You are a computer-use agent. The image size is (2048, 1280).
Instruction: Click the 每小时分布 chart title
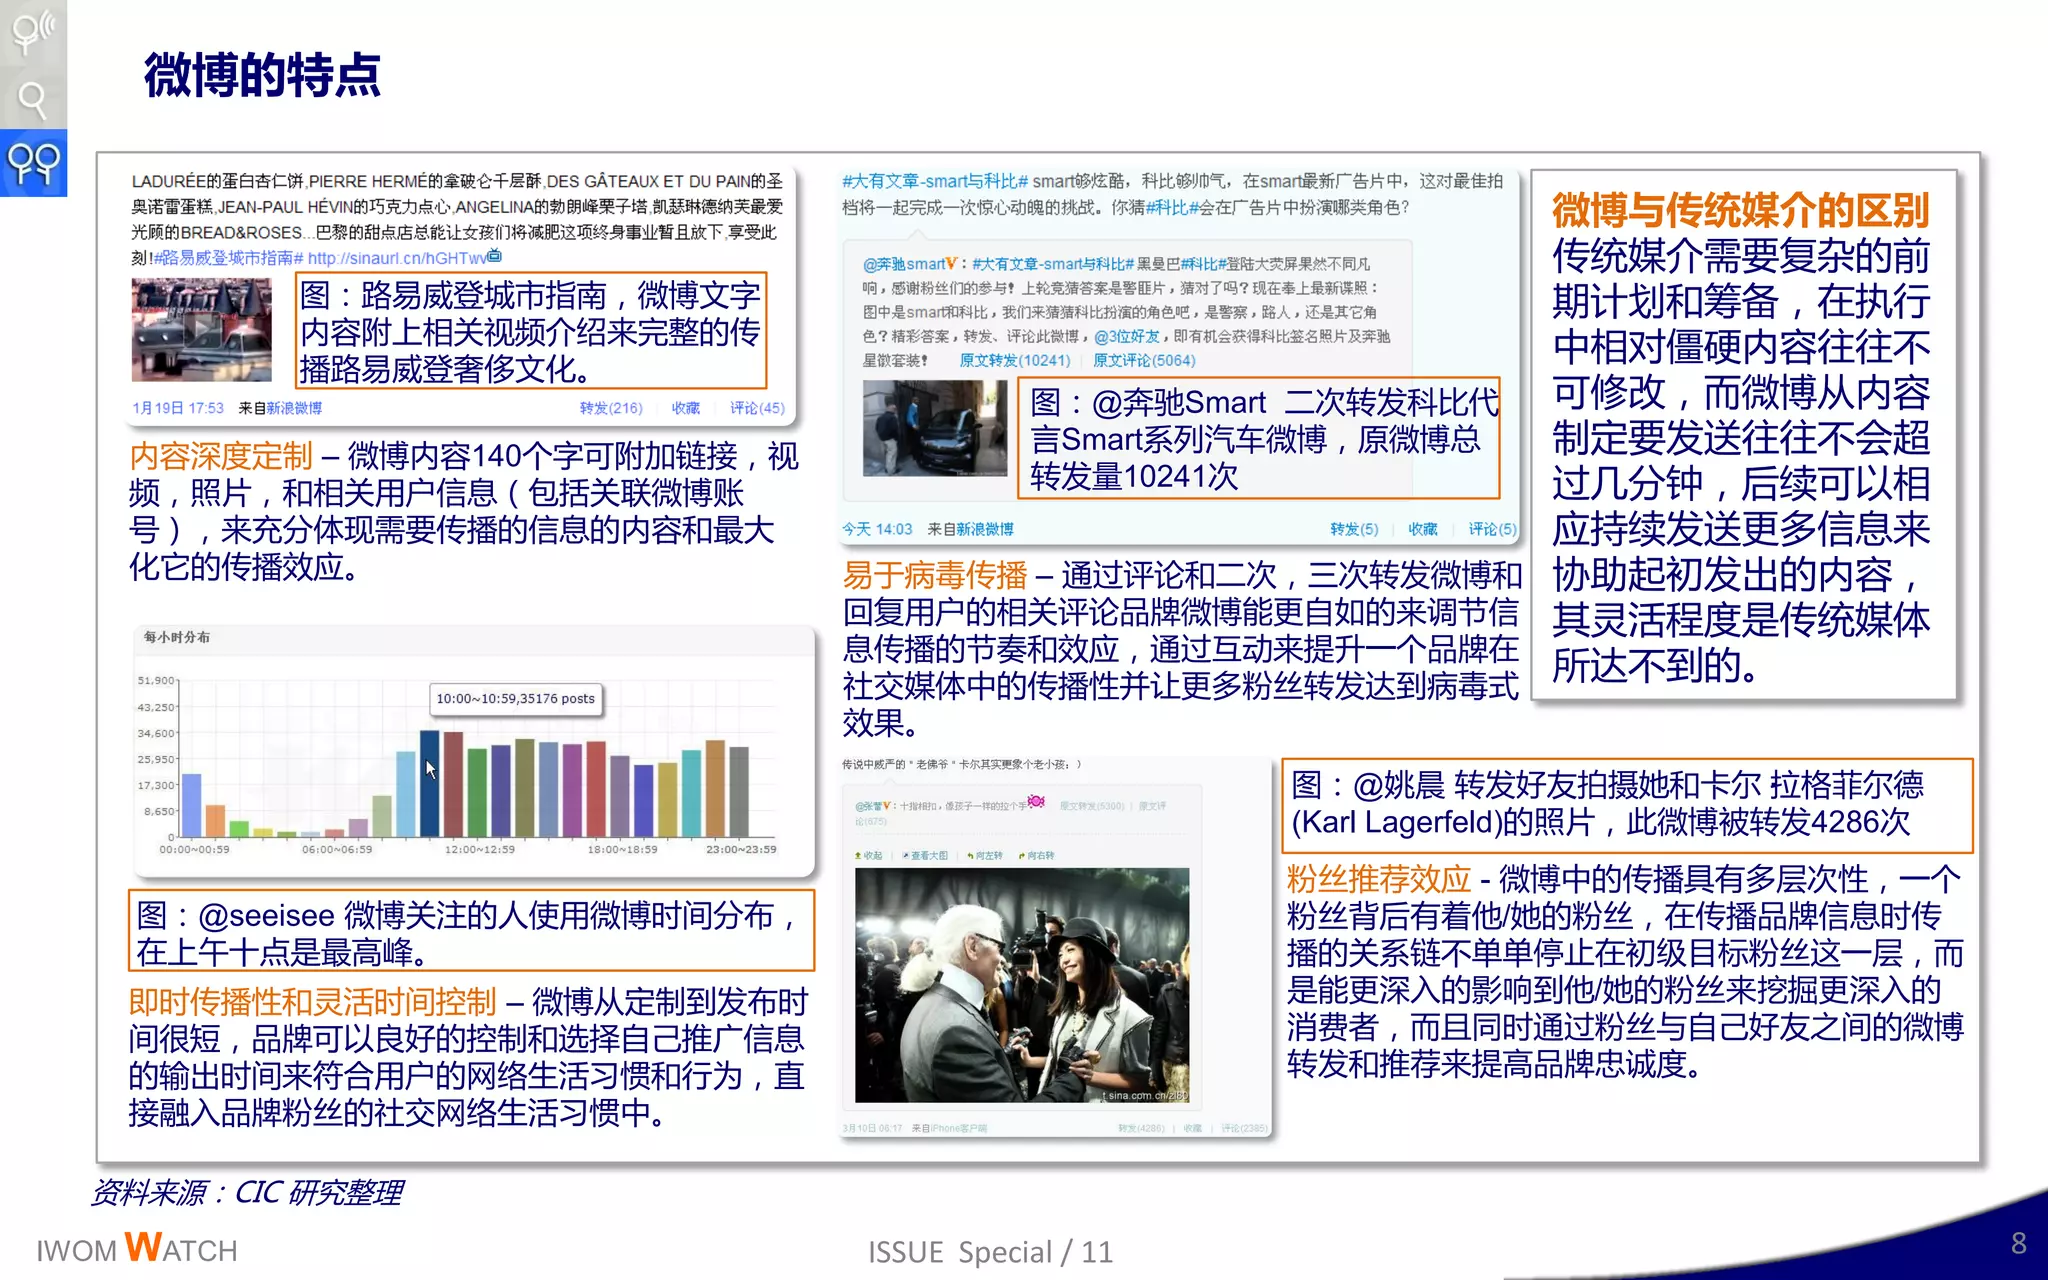coord(176,637)
